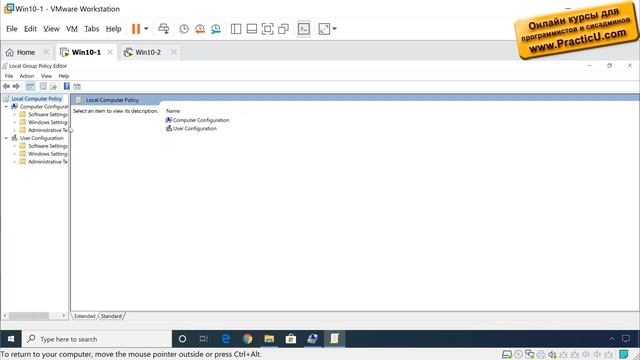640x360 pixels.
Task: Open the Group Policy Editor View menu
Action: (x=46, y=76)
